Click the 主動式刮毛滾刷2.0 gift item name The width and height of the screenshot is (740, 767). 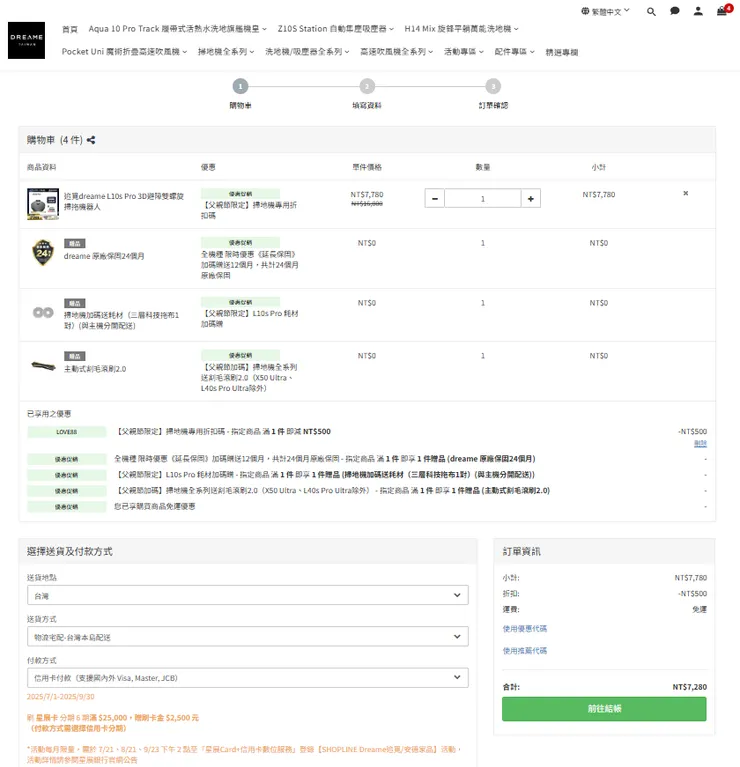[95, 369]
